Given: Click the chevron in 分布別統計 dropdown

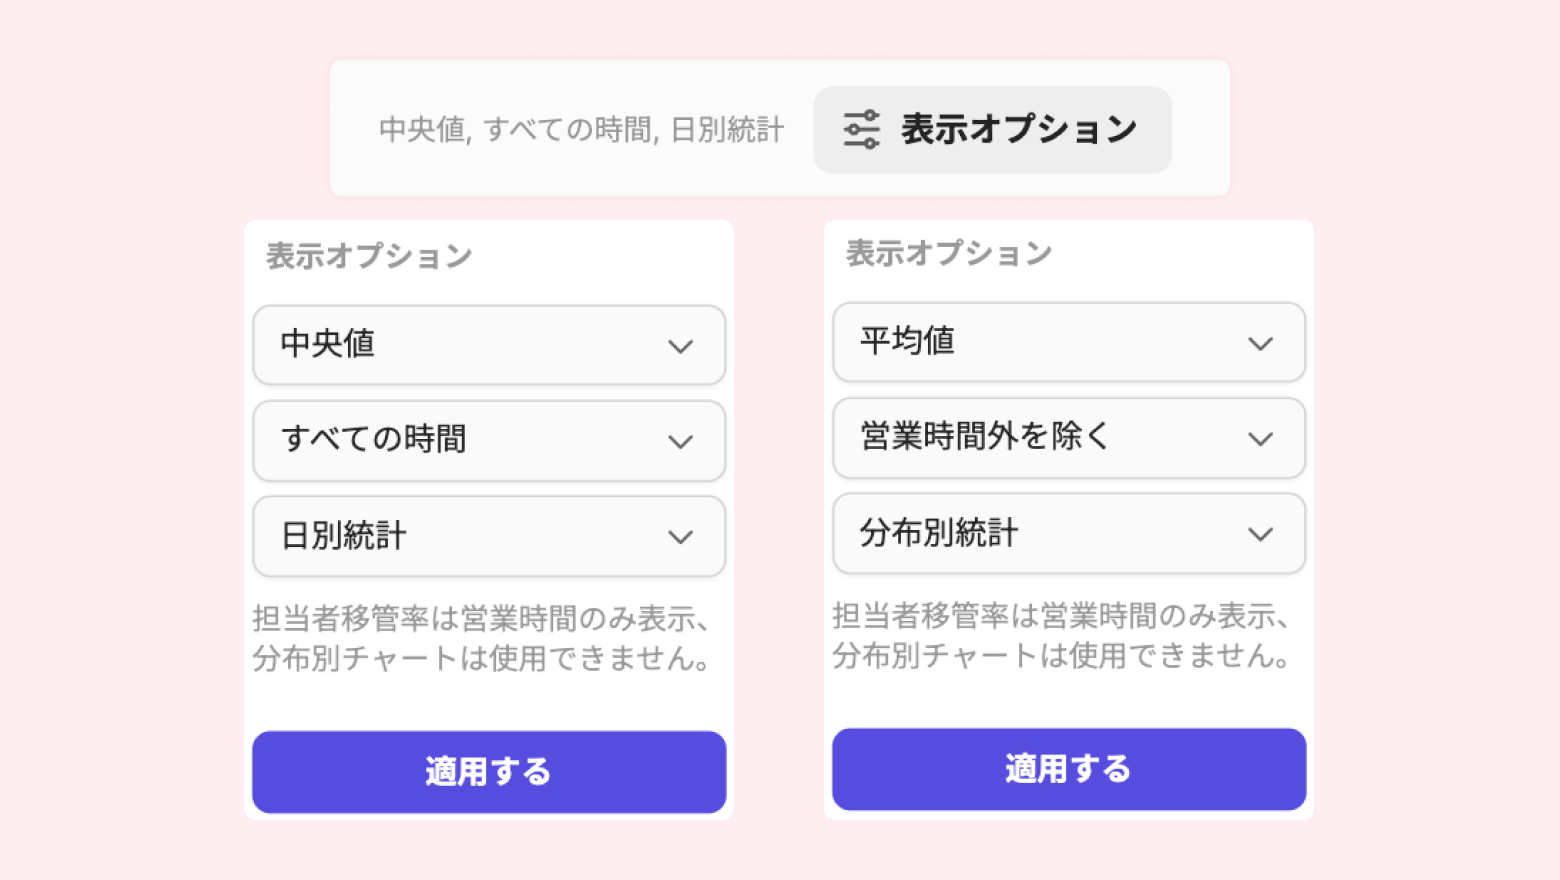Looking at the screenshot, I should (1260, 534).
